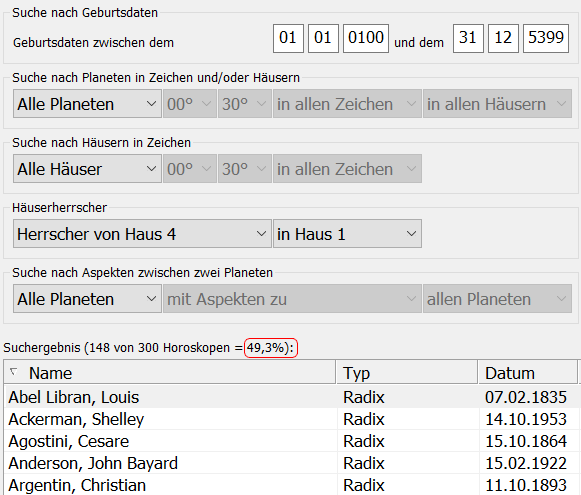The height and width of the screenshot is (495, 581).
Task: Open the Herrscher von Haus 4 dropdown
Action: coord(142,234)
